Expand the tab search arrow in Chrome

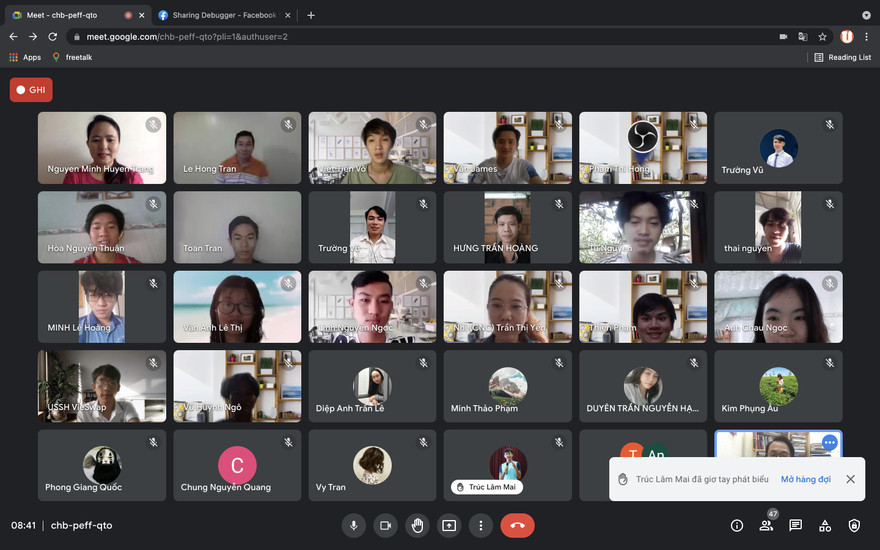[x=866, y=15]
